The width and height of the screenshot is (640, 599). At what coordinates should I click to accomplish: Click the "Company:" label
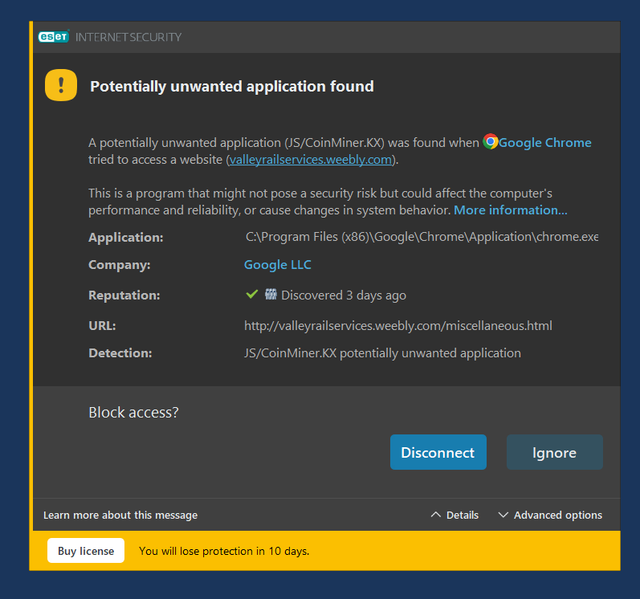(119, 265)
